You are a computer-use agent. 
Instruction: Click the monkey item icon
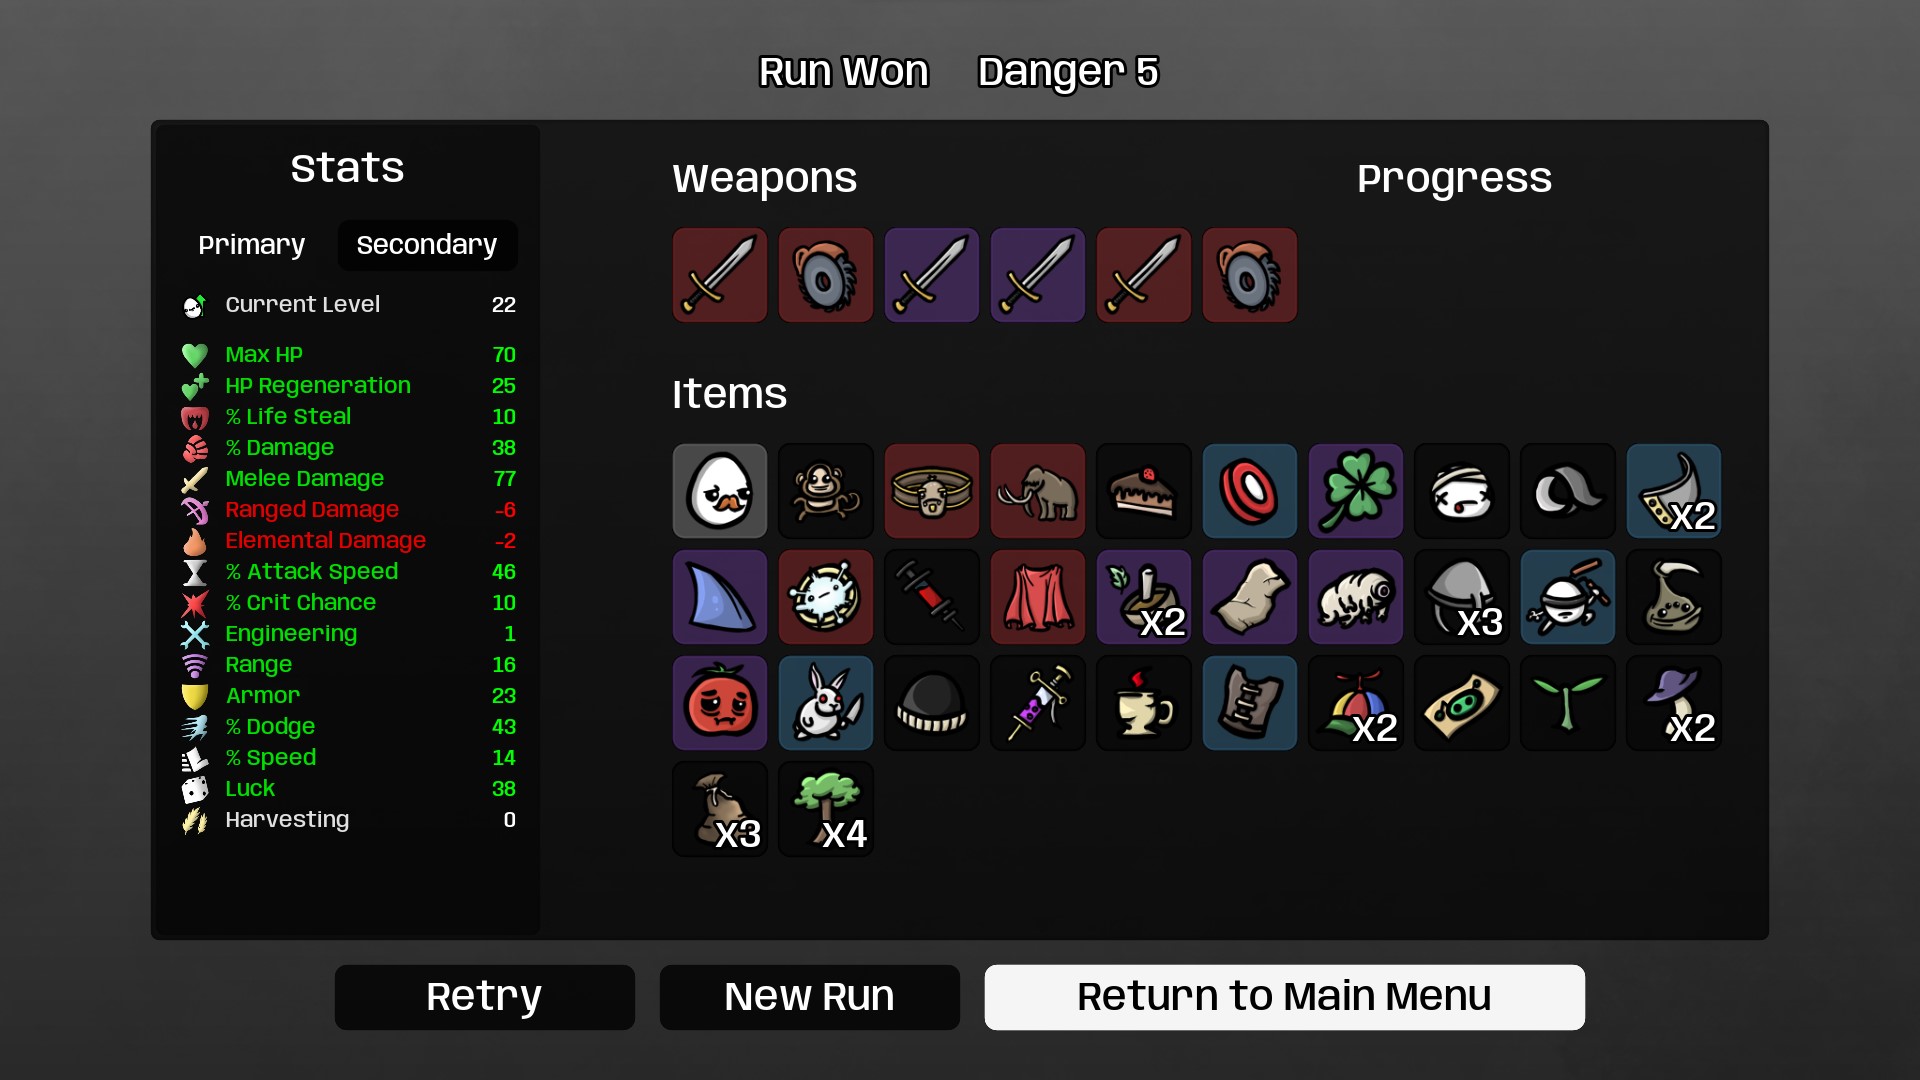pos(826,492)
